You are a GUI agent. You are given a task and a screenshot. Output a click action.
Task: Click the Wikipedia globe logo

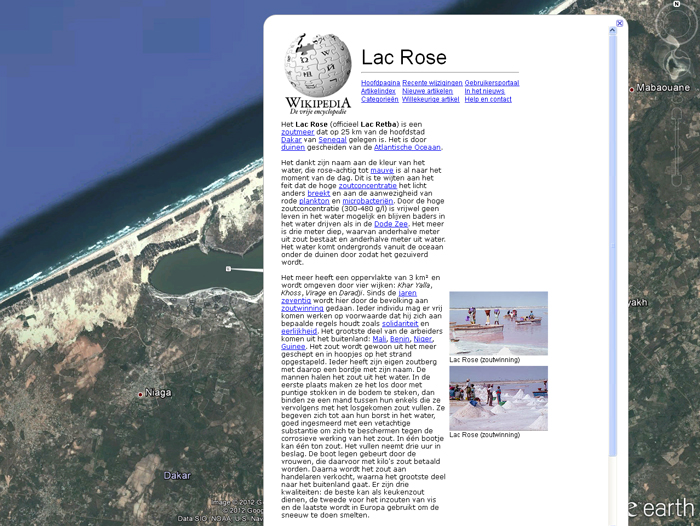click(318, 65)
